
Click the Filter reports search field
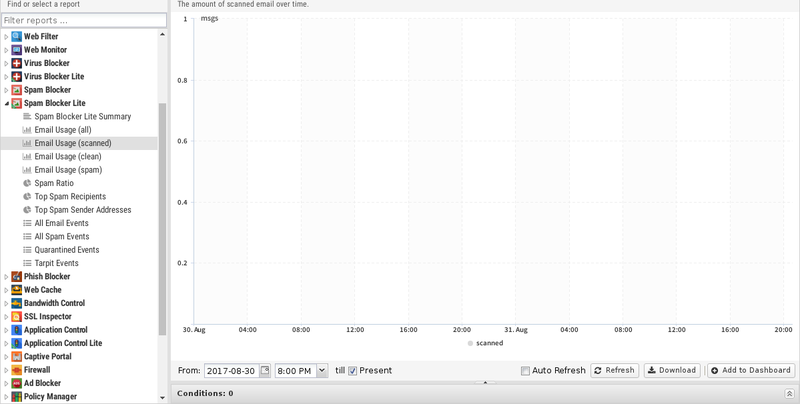(x=84, y=20)
